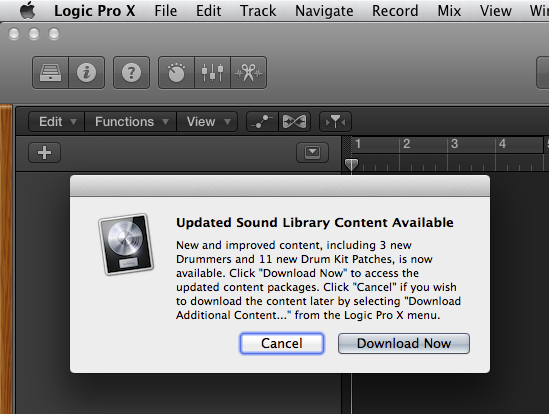Open Editors with the scissors icon

coord(248,73)
